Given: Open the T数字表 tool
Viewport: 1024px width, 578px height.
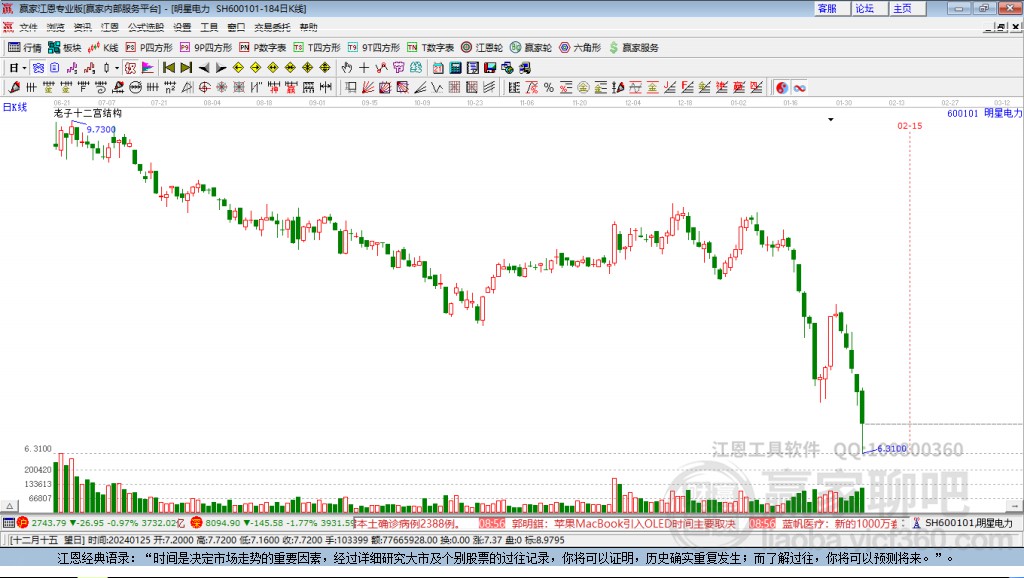Looking at the screenshot, I should (430, 48).
